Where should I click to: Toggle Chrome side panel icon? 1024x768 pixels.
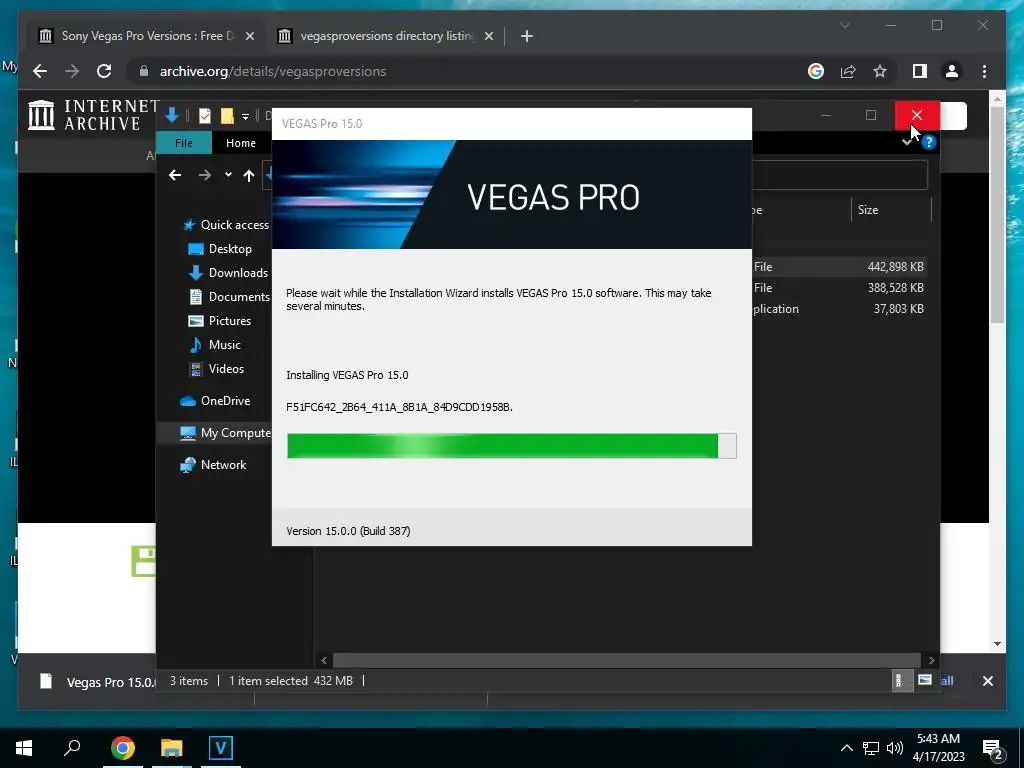tap(920, 71)
